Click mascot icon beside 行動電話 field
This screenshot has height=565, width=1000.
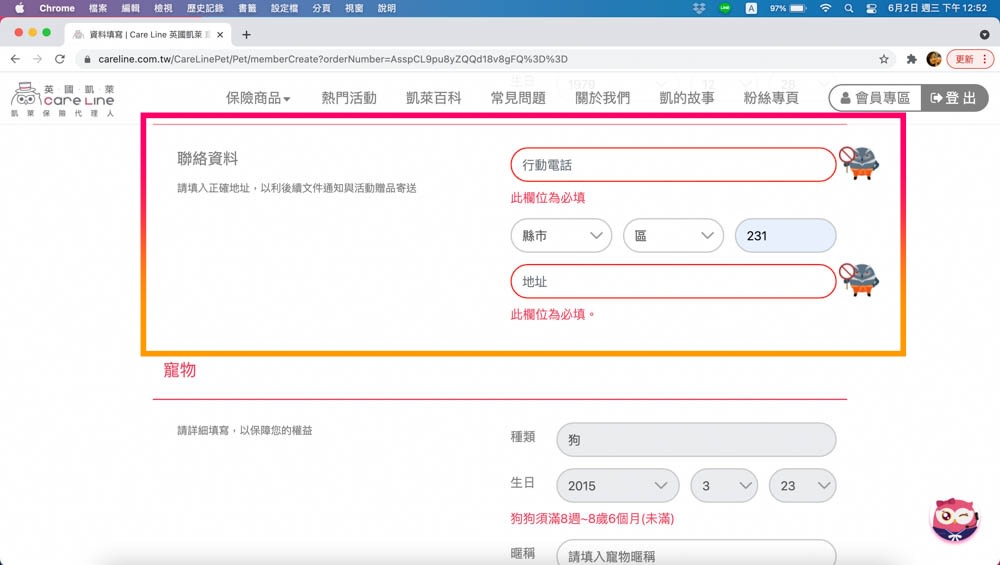859,164
